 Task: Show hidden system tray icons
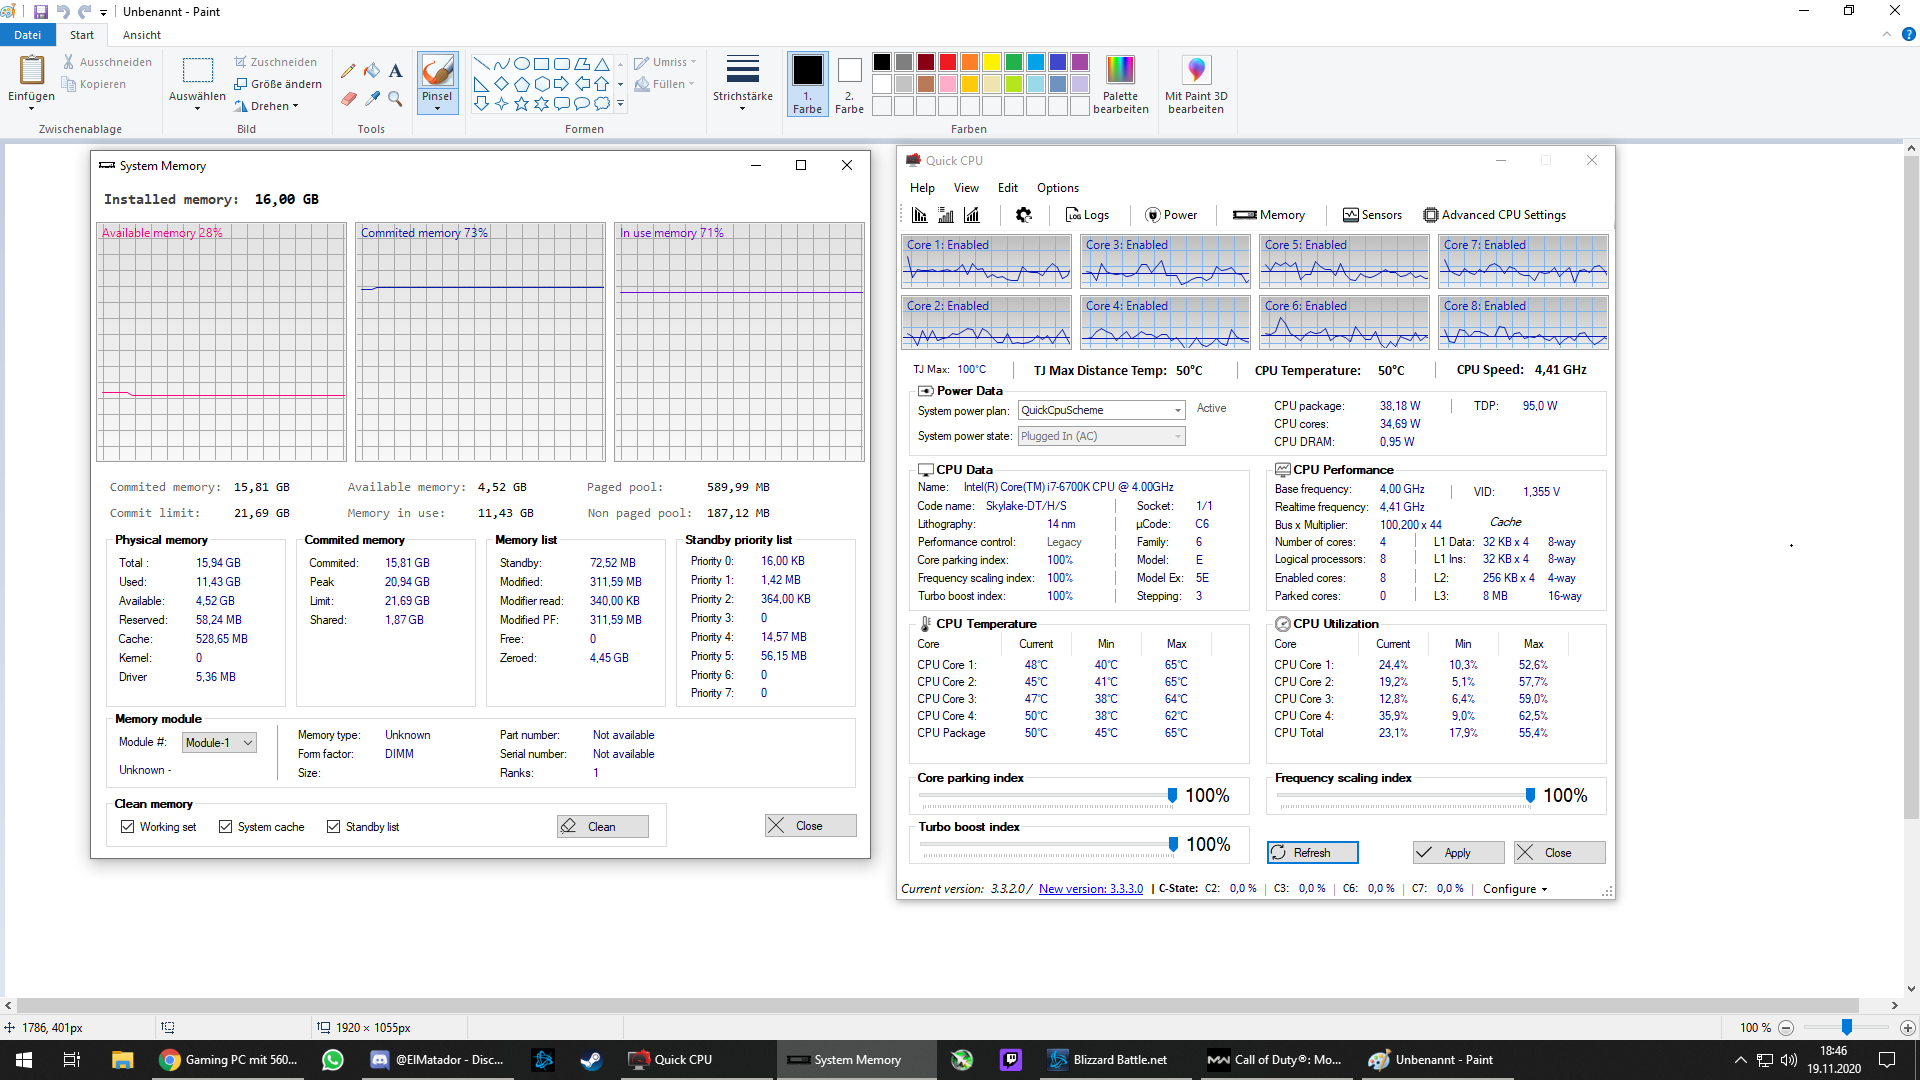pos(1740,1060)
